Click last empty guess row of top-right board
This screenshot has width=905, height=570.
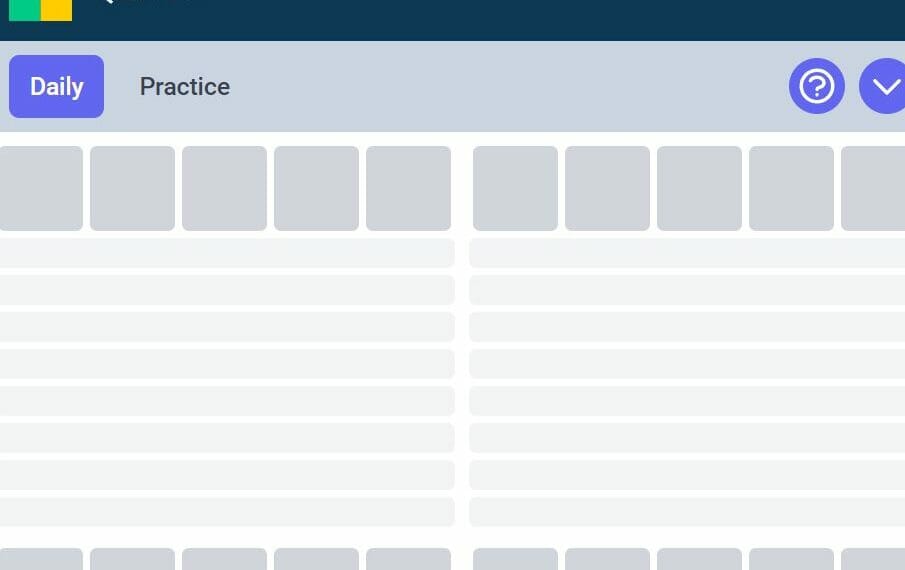(x=687, y=512)
